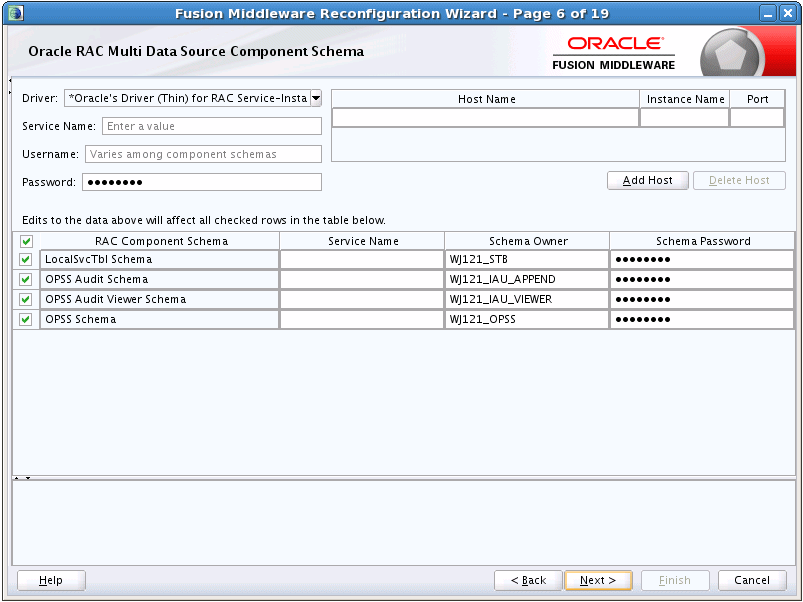This screenshot has height=602, width=803.
Task: Click the wizard window icon in title bar
Action: pyautogui.click(x=15, y=13)
